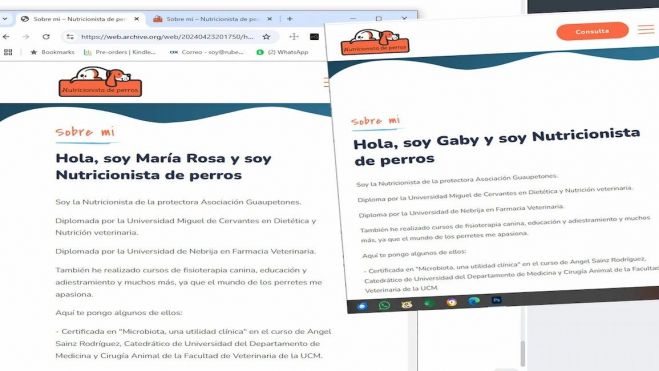The width and height of the screenshot is (659, 371).
Task: Open a new browser tab with plus button
Action: click(x=290, y=19)
